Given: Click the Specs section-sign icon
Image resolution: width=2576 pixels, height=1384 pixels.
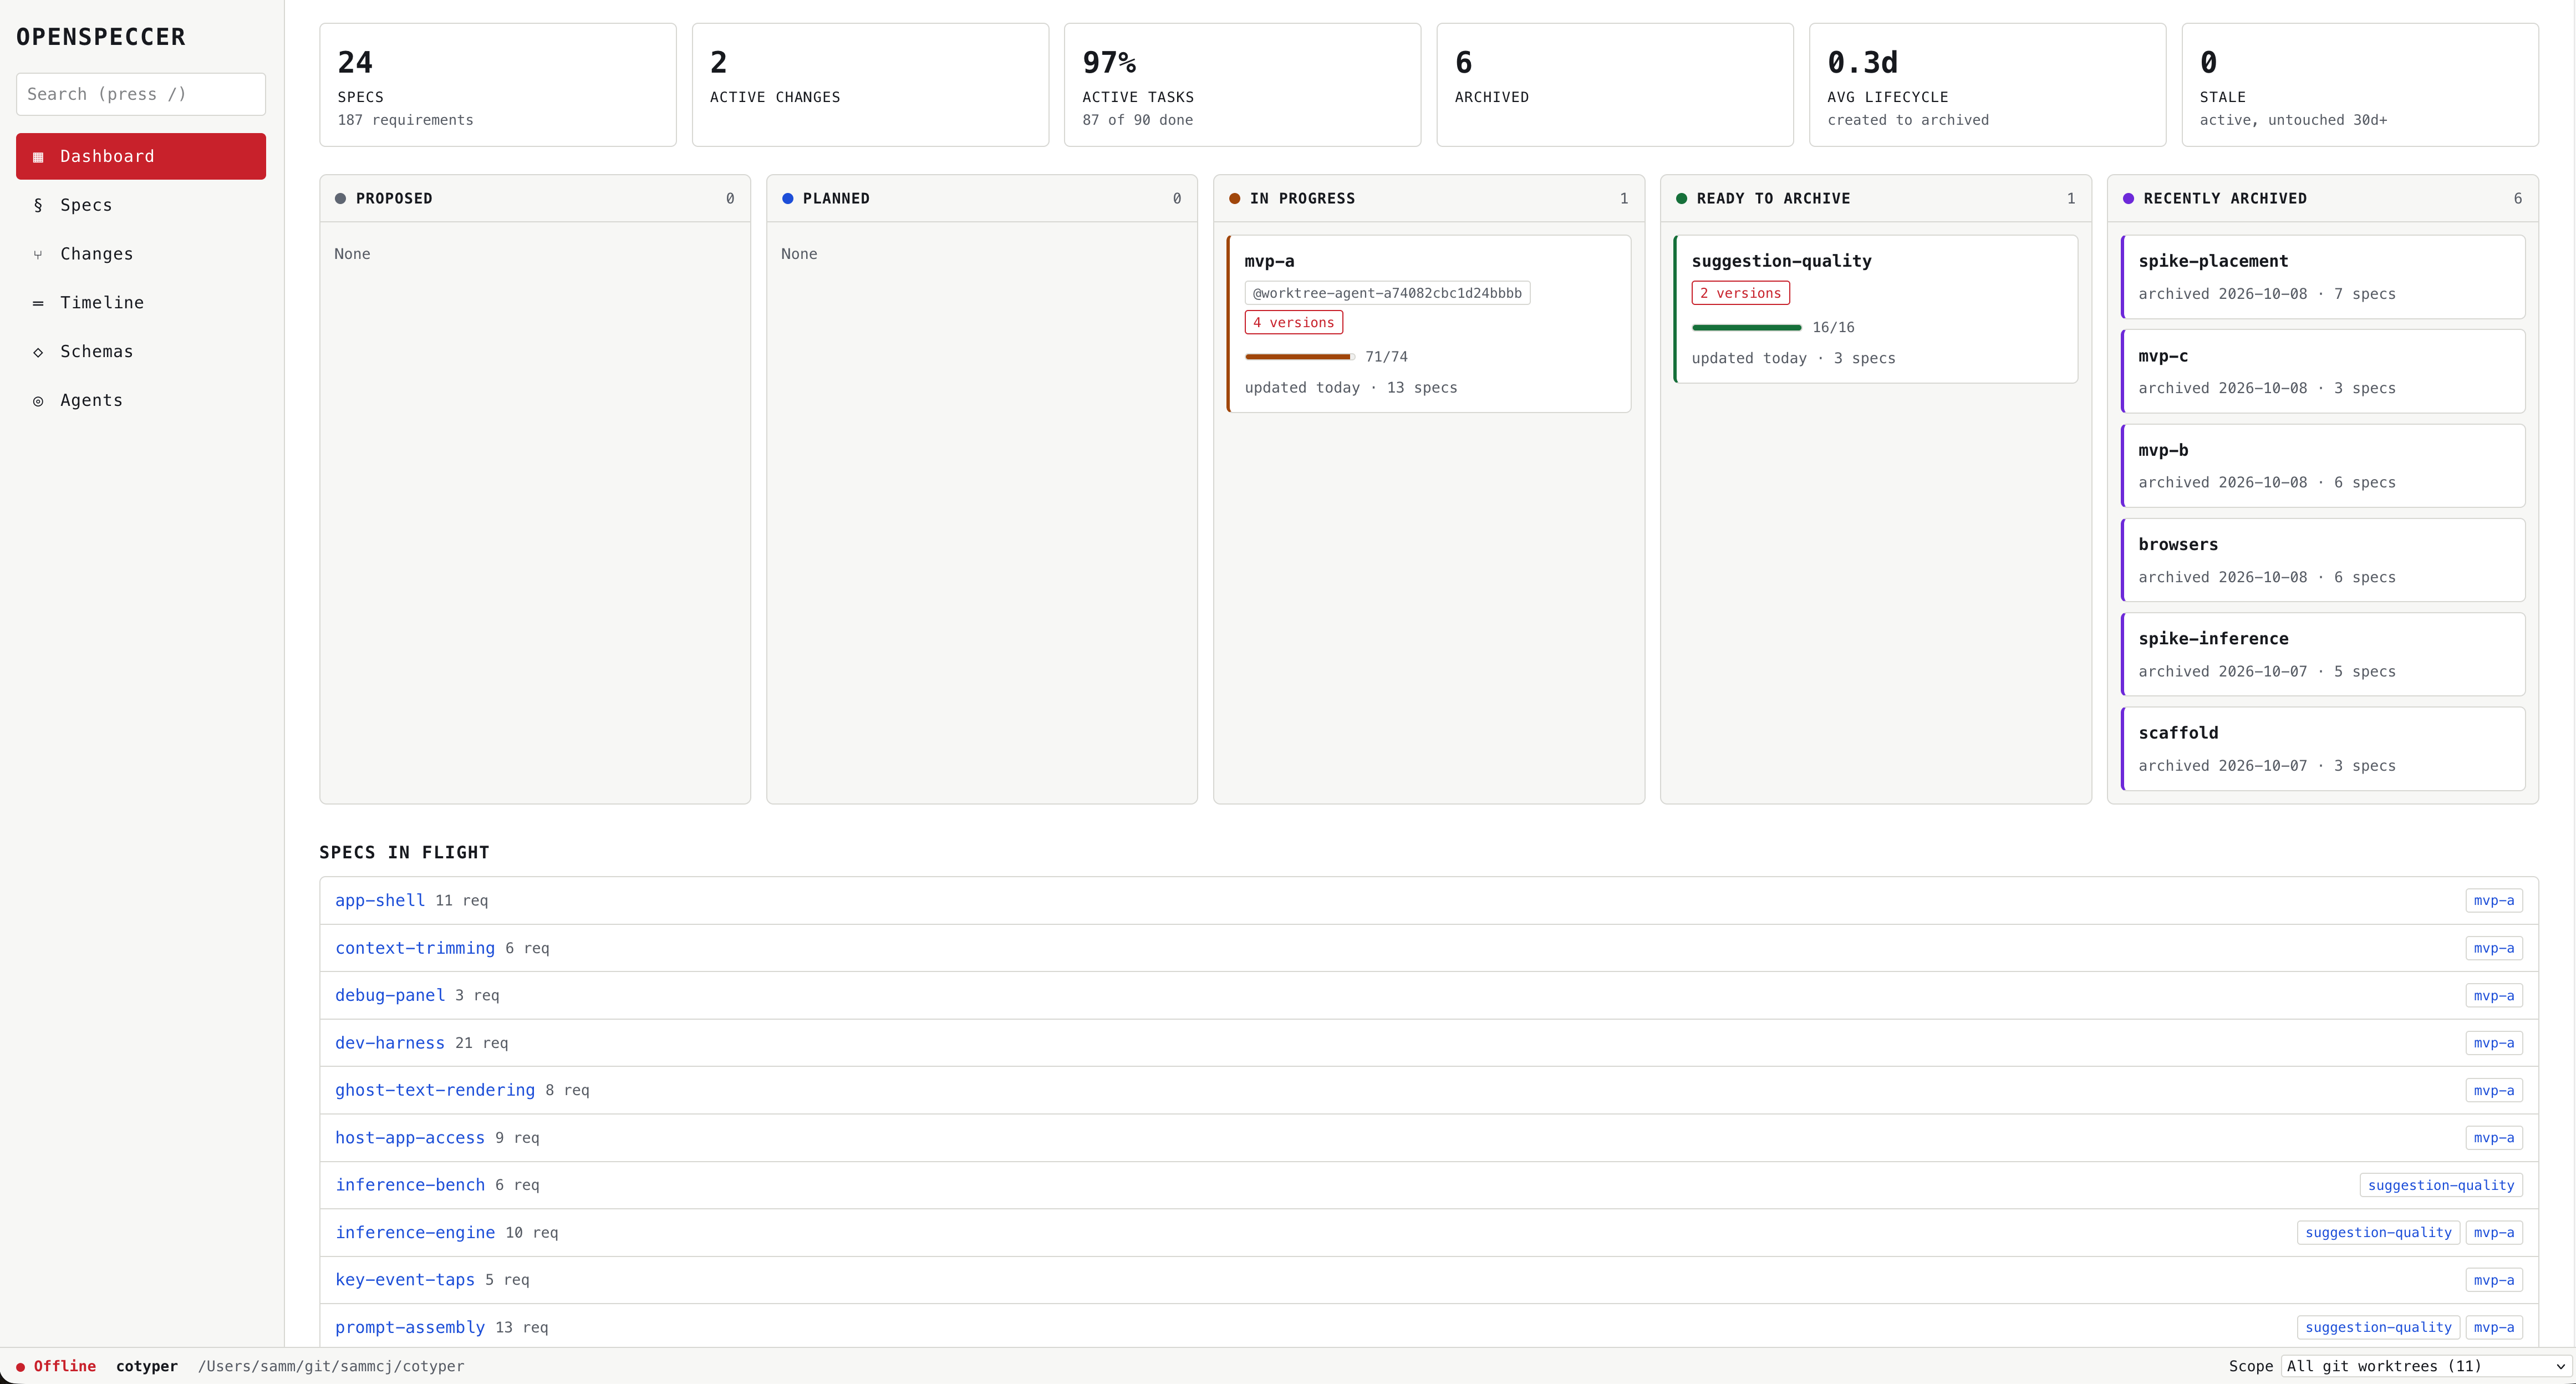Looking at the screenshot, I should 38,205.
